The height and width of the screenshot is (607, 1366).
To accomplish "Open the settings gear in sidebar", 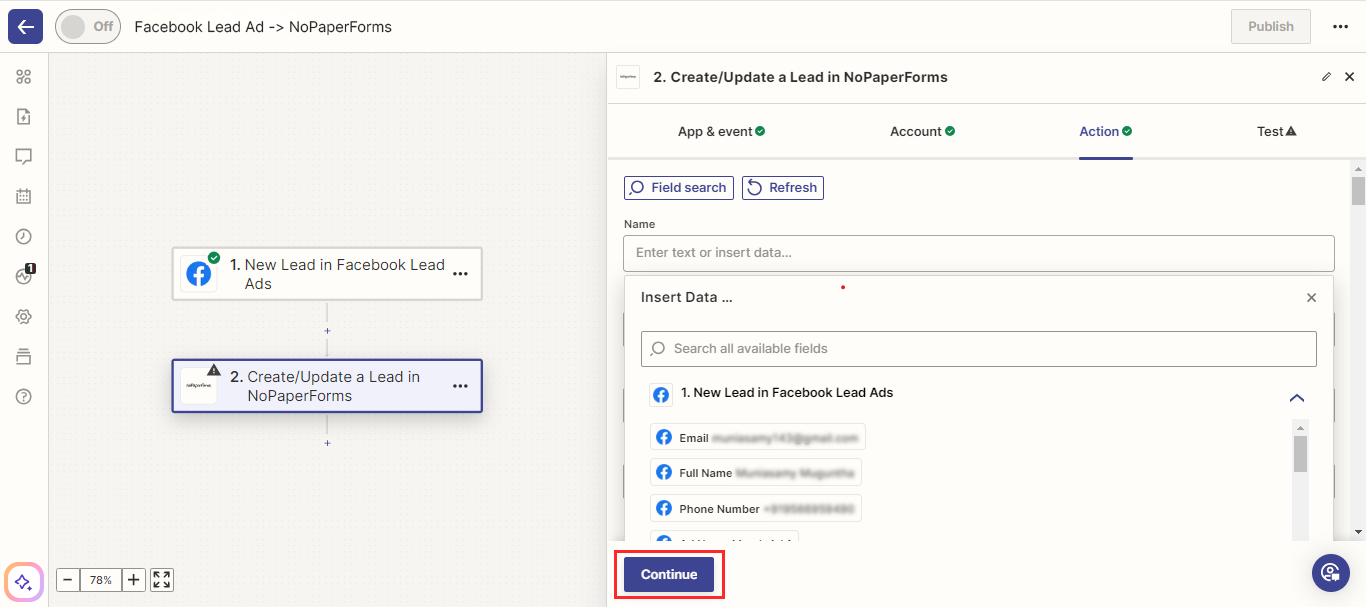I will [x=24, y=317].
